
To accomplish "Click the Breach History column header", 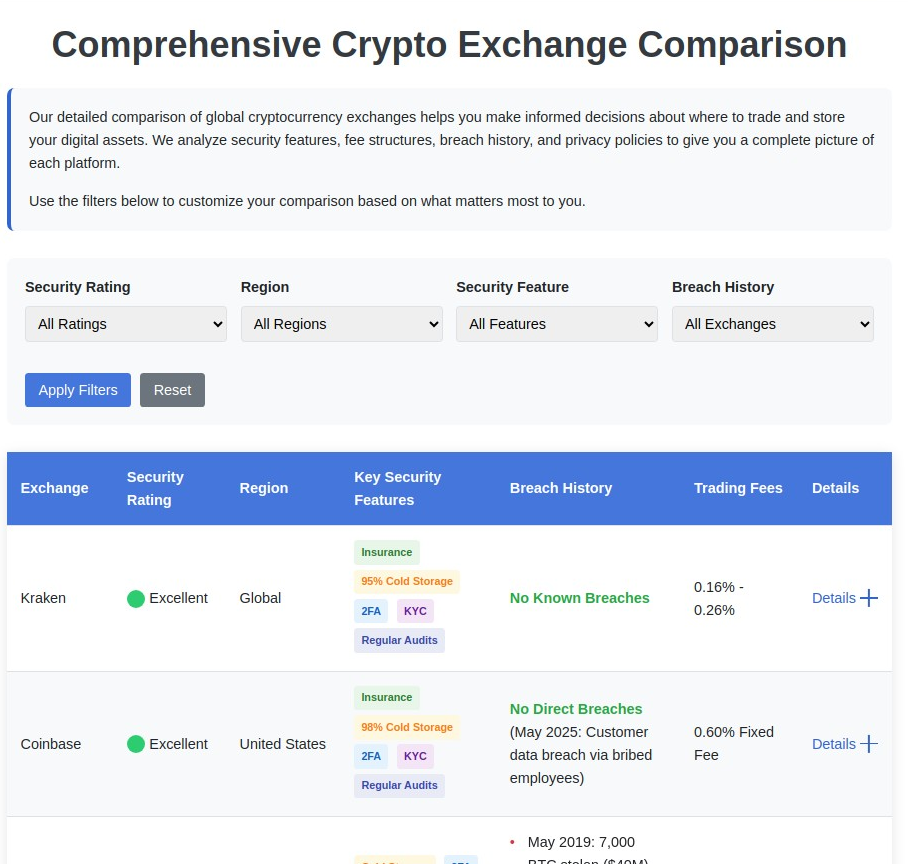I will coord(561,488).
